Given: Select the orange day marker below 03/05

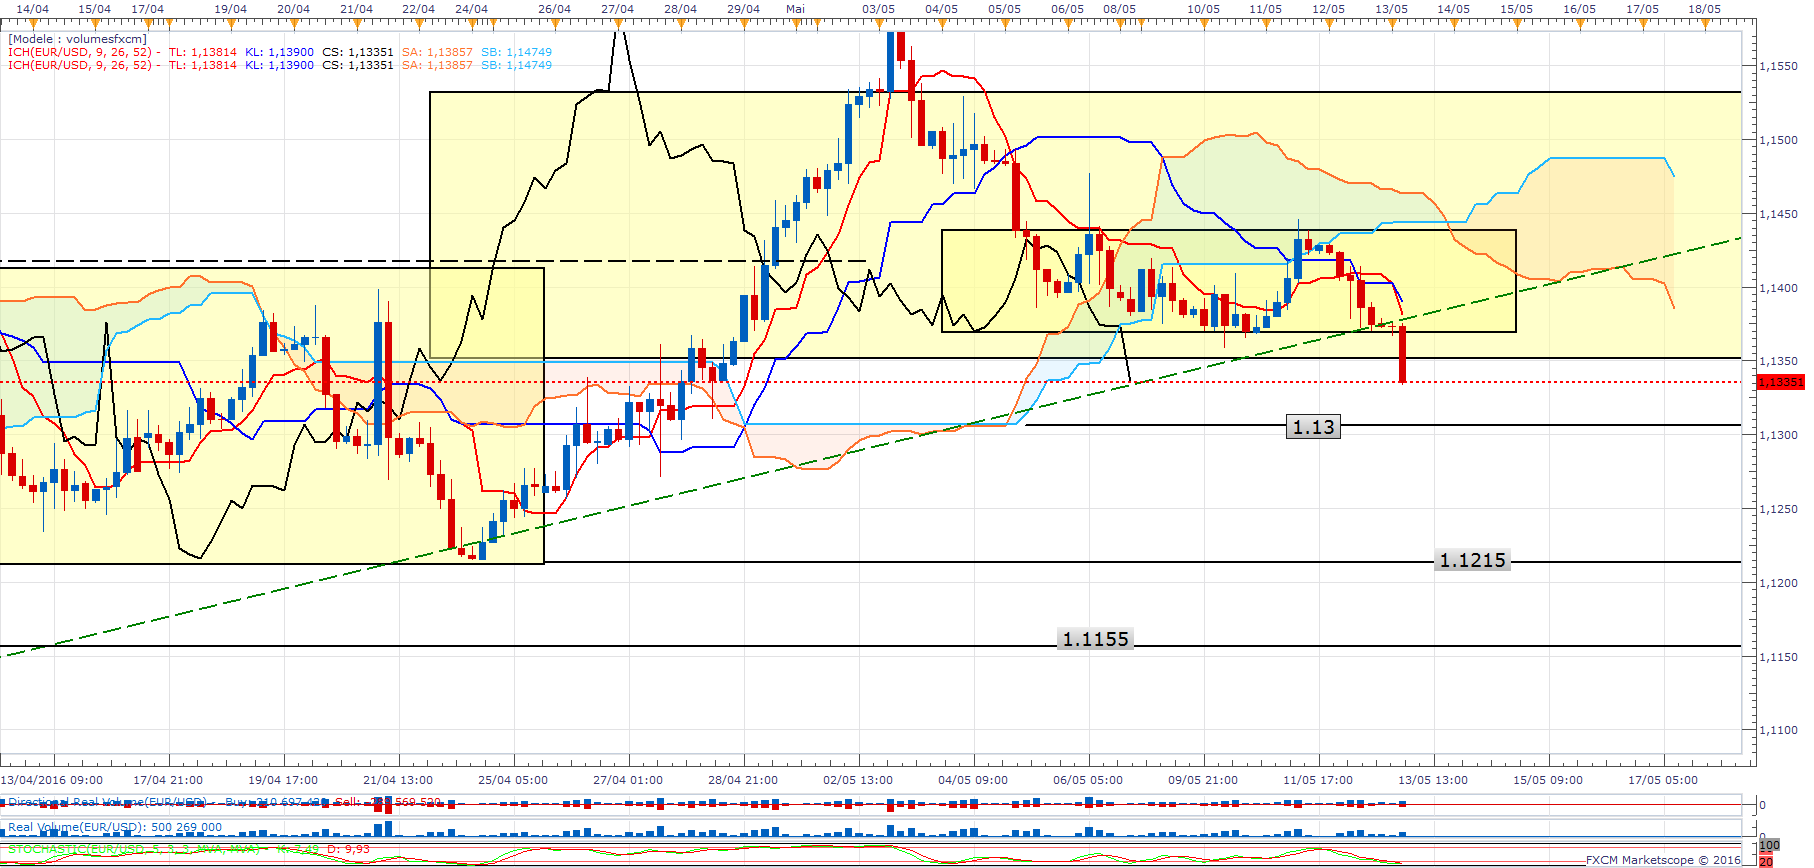Looking at the screenshot, I should tap(879, 22).
